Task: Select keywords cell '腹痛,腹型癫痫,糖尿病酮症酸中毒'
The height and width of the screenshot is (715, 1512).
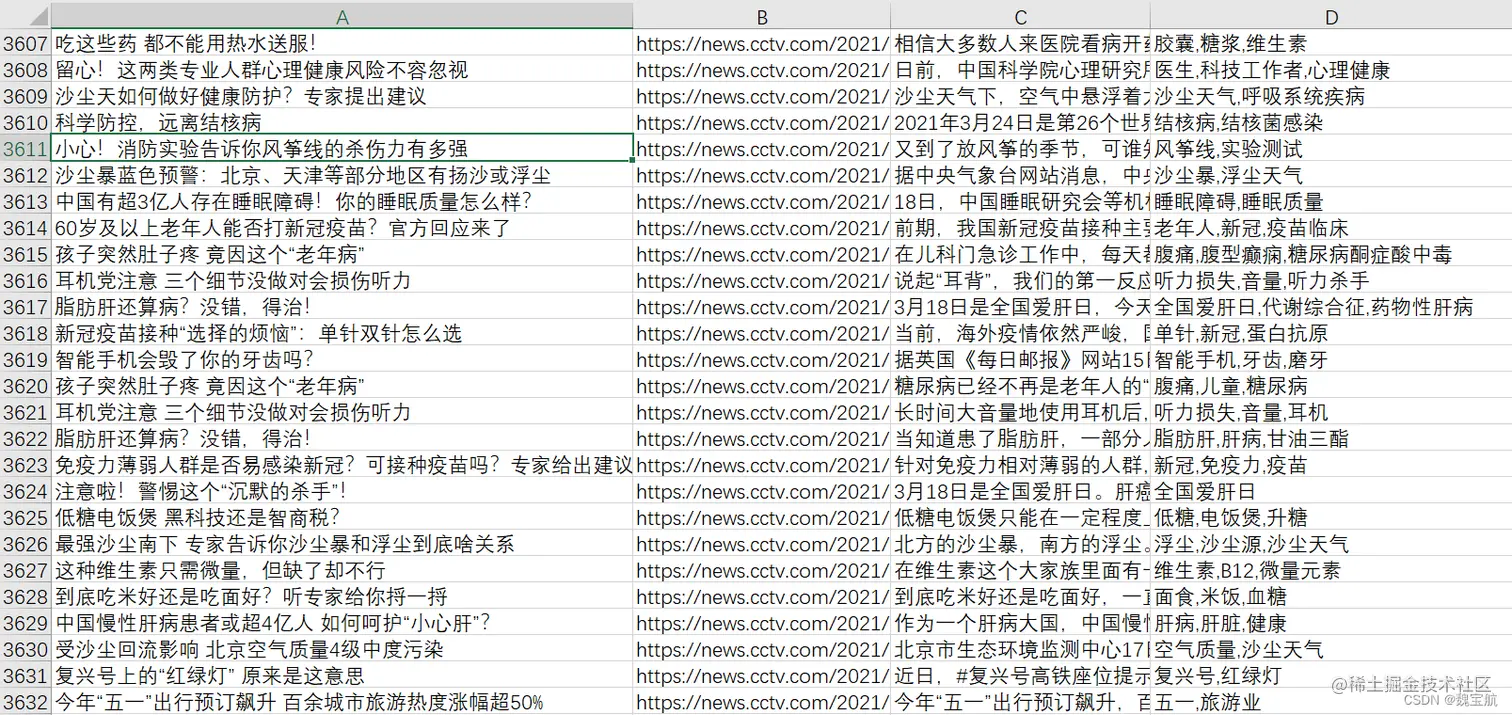Action: (x=1331, y=254)
